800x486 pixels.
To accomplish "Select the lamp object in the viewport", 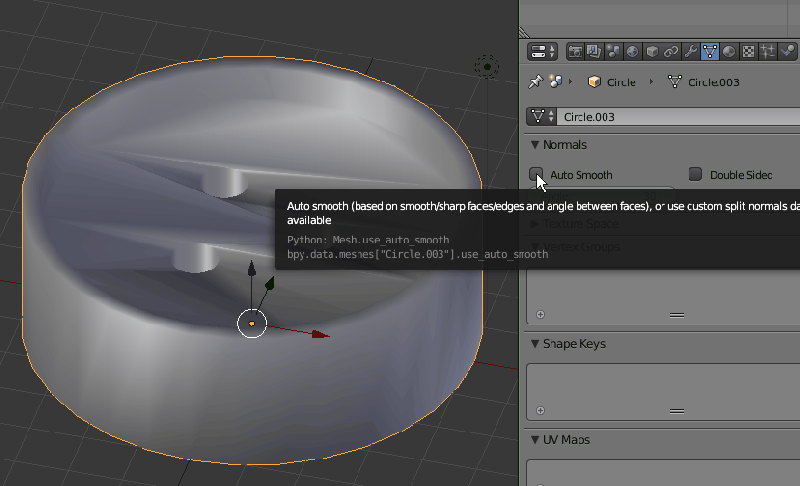I will pos(487,67).
